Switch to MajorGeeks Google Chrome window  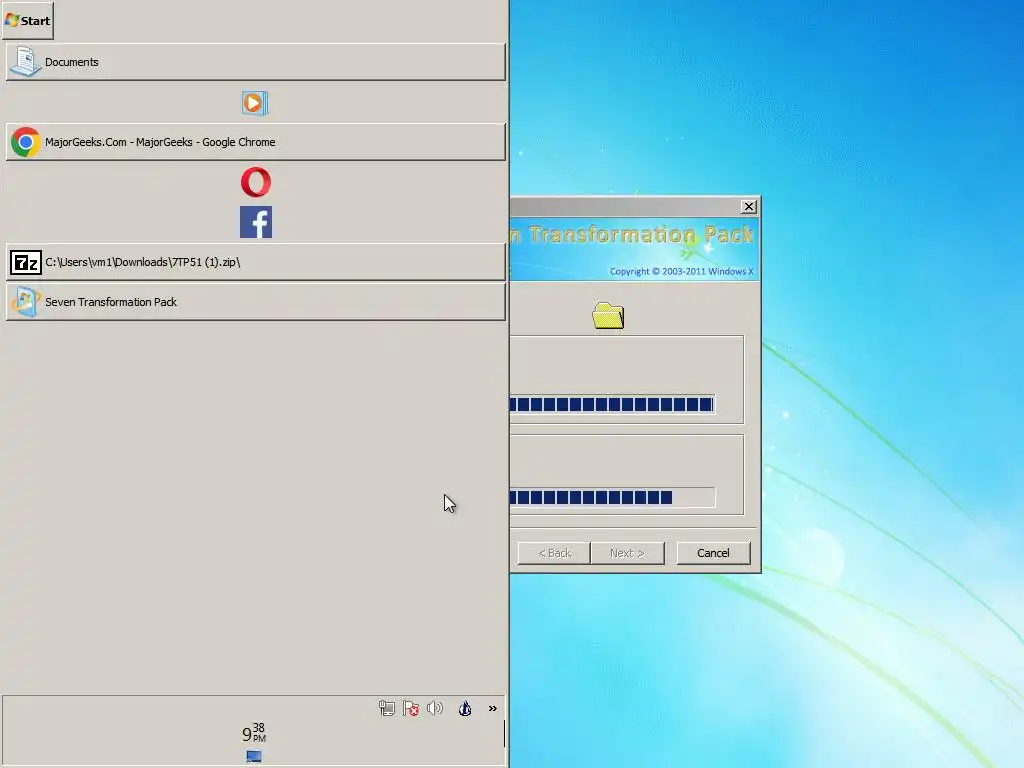tap(255, 142)
